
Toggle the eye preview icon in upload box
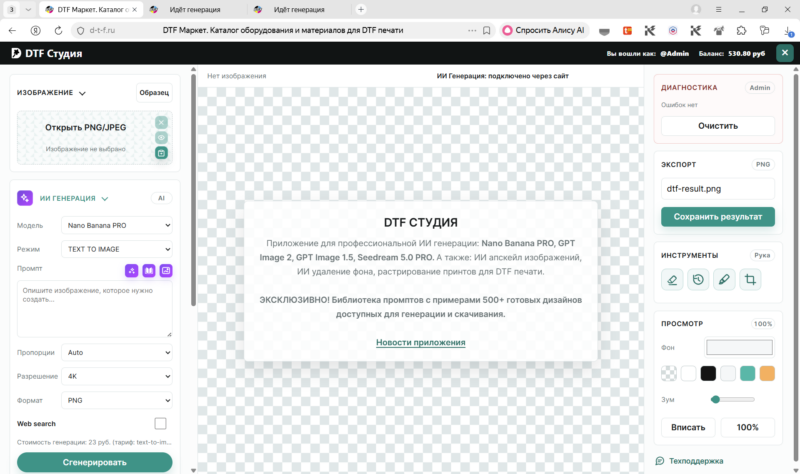point(161,137)
